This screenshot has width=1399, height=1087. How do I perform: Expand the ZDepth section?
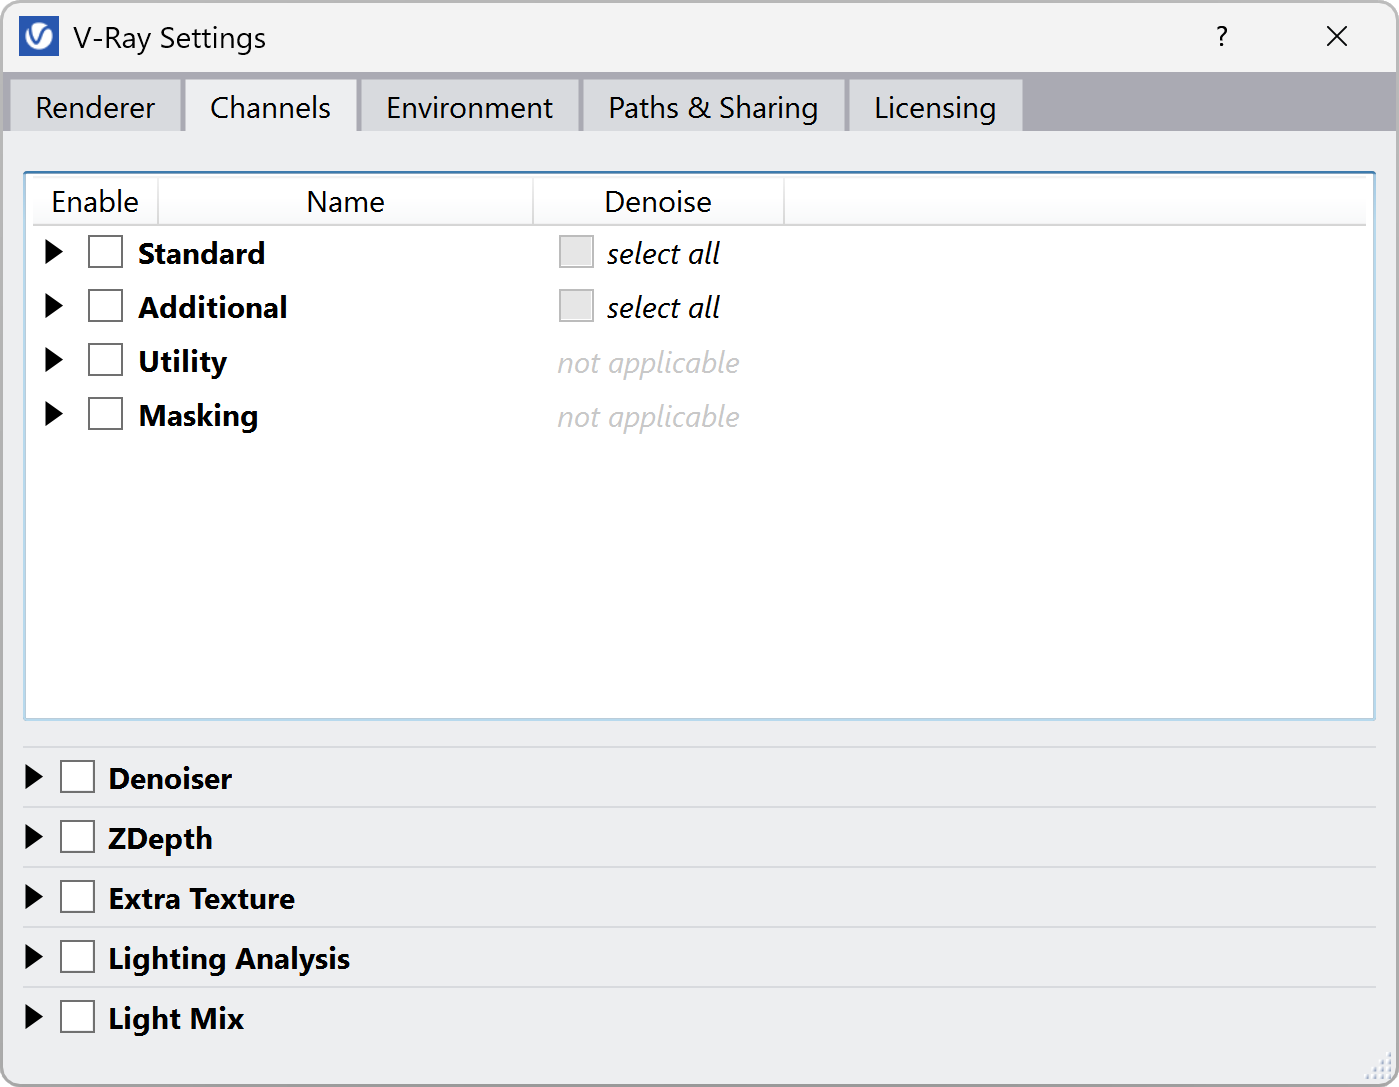coord(34,837)
